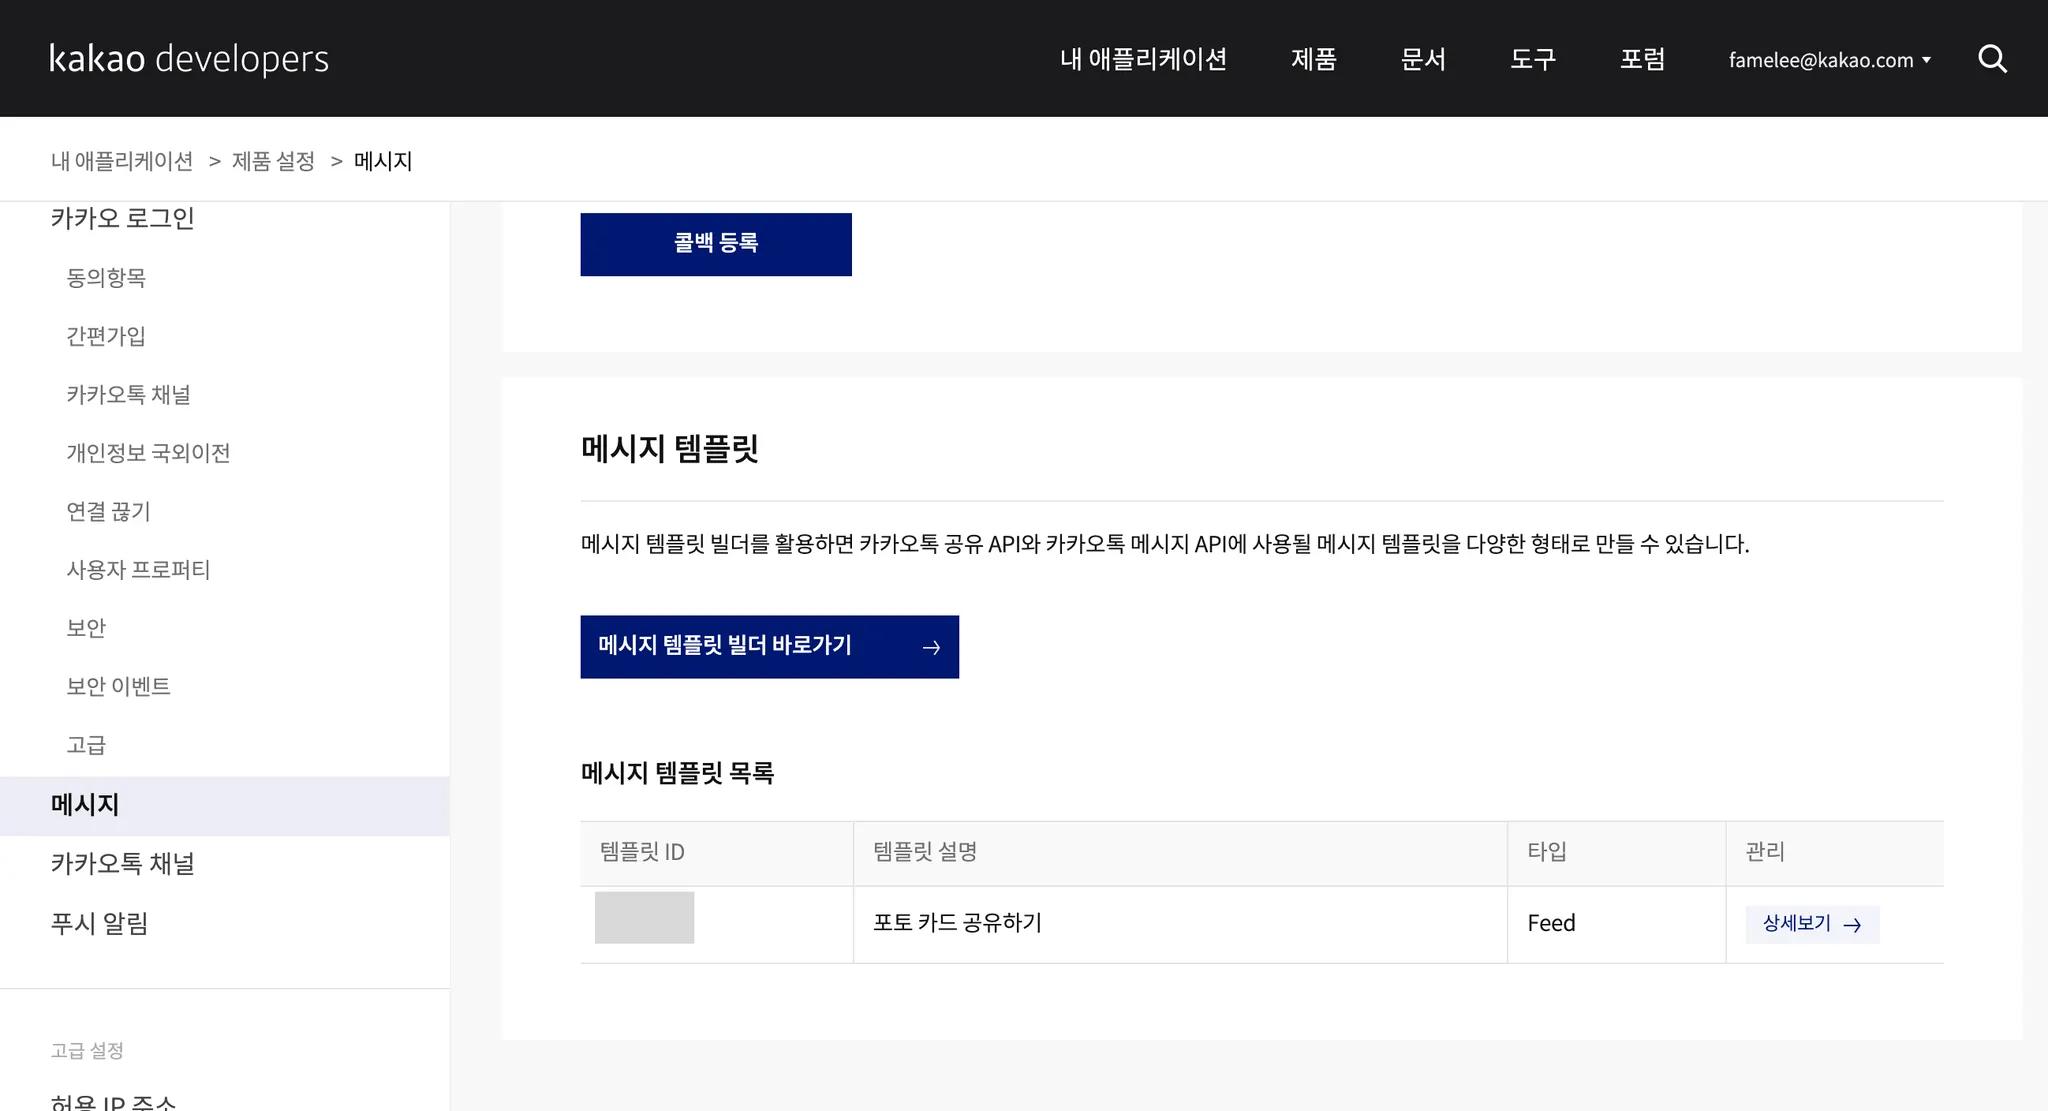Click 상세보기 for 포토 카드 공유하기 template
Viewport: 2048px width, 1111px height.
pos(1811,924)
